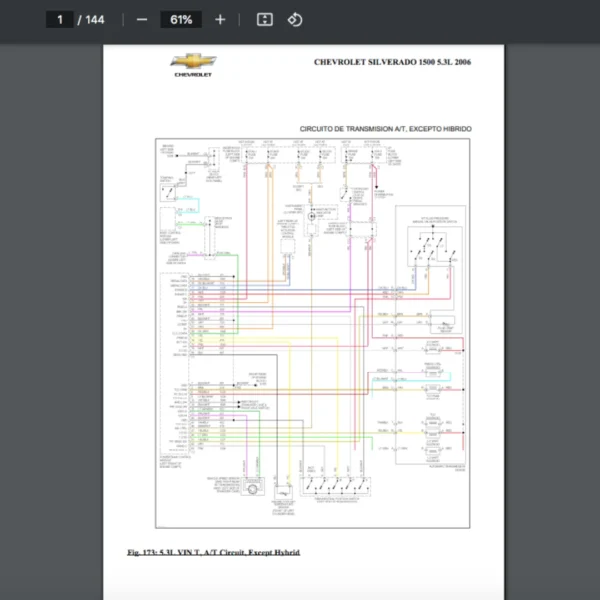Click the CIRCUITO DE TRANSMISION A/T, EXCEPTO HIBRIDO heading

(385, 129)
